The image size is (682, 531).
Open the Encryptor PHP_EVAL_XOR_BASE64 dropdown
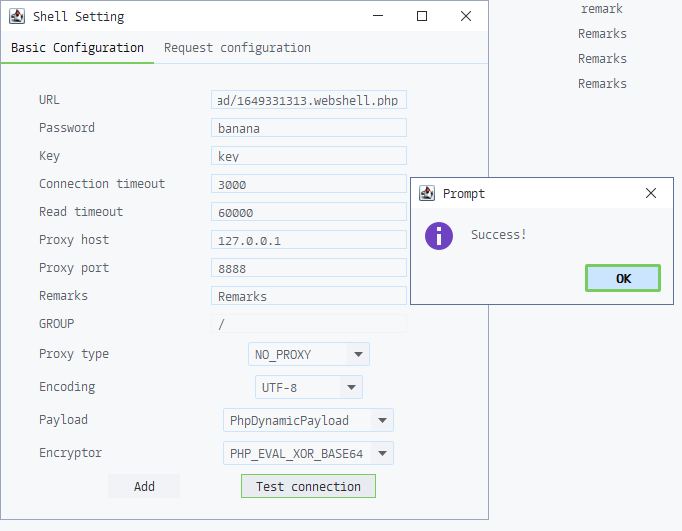[x=382, y=453]
